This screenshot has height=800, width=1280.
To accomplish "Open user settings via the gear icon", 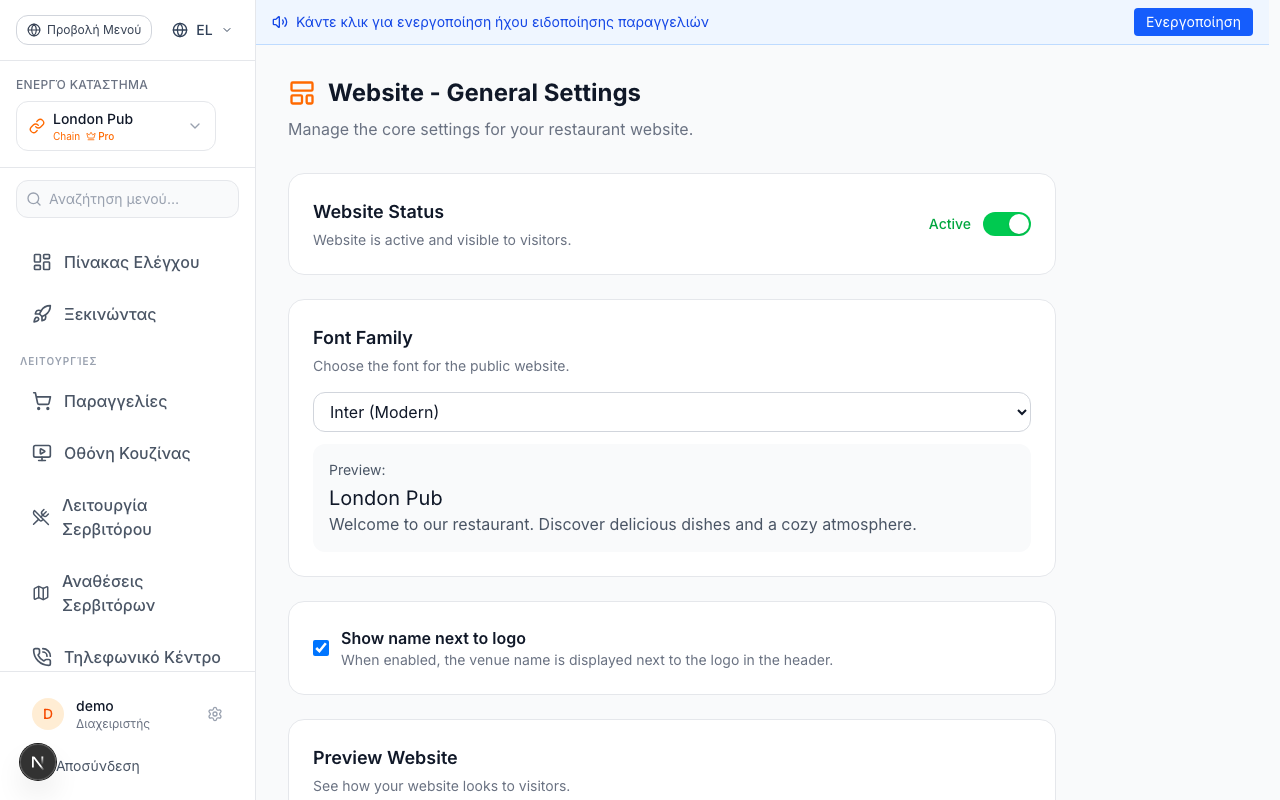I will click(215, 714).
